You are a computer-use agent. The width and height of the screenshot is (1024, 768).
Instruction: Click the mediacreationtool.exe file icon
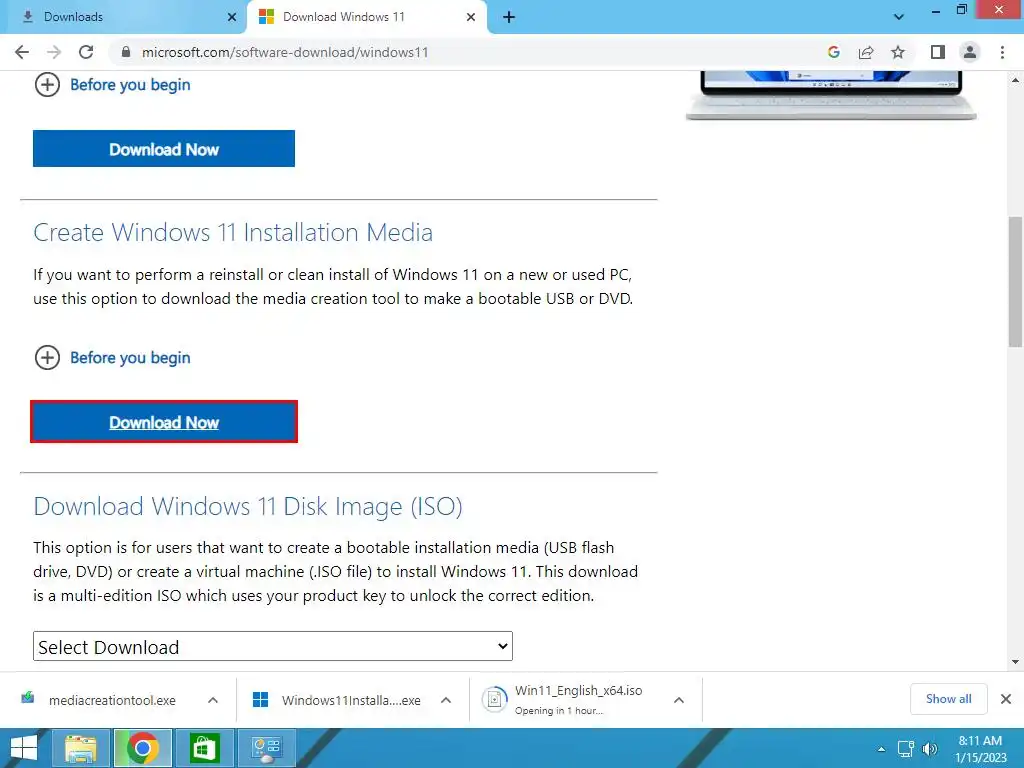point(27,699)
